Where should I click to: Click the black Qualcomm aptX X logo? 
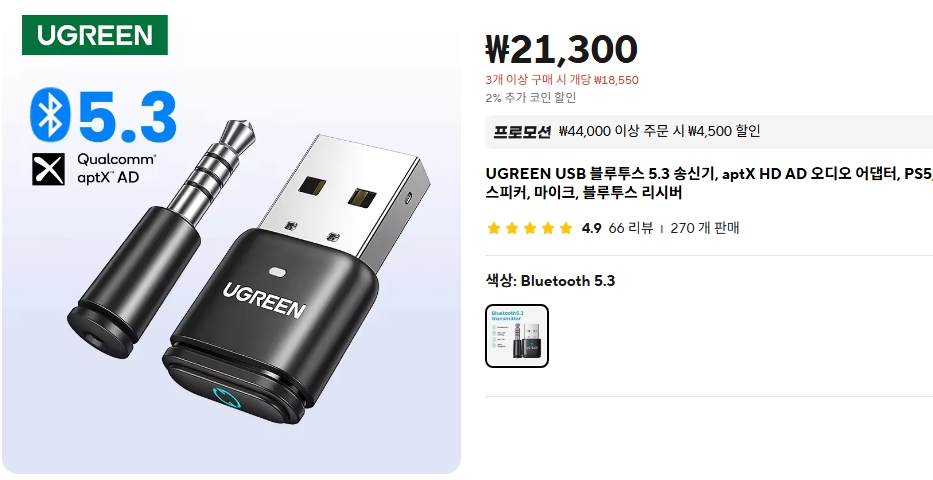tap(48, 169)
